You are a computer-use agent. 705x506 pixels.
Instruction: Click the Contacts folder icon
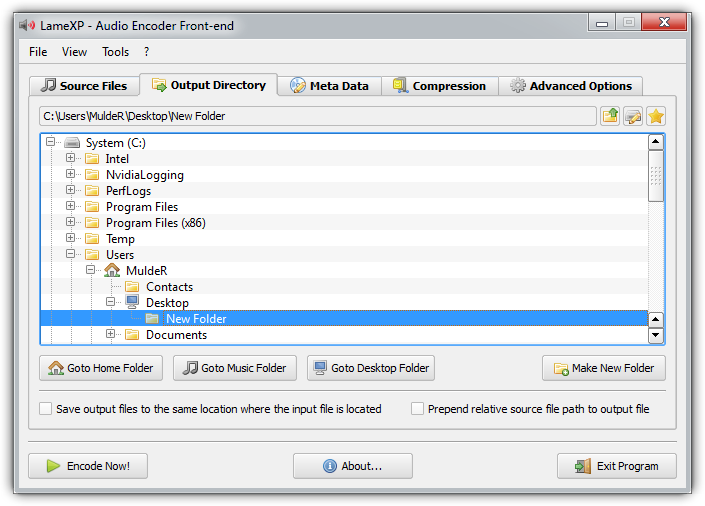132,287
